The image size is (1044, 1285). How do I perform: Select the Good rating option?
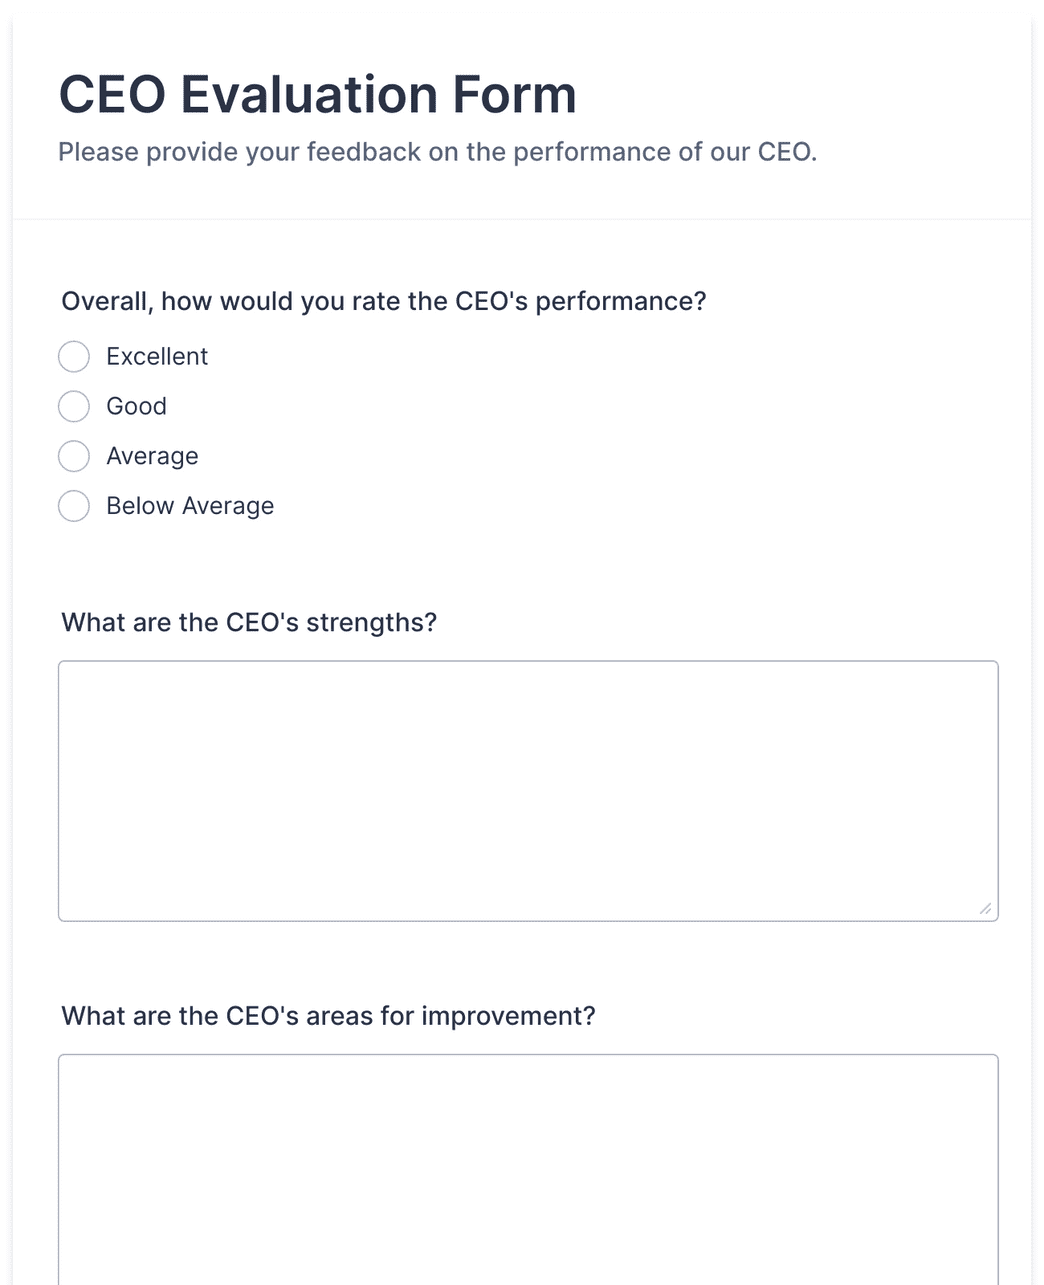coord(74,406)
